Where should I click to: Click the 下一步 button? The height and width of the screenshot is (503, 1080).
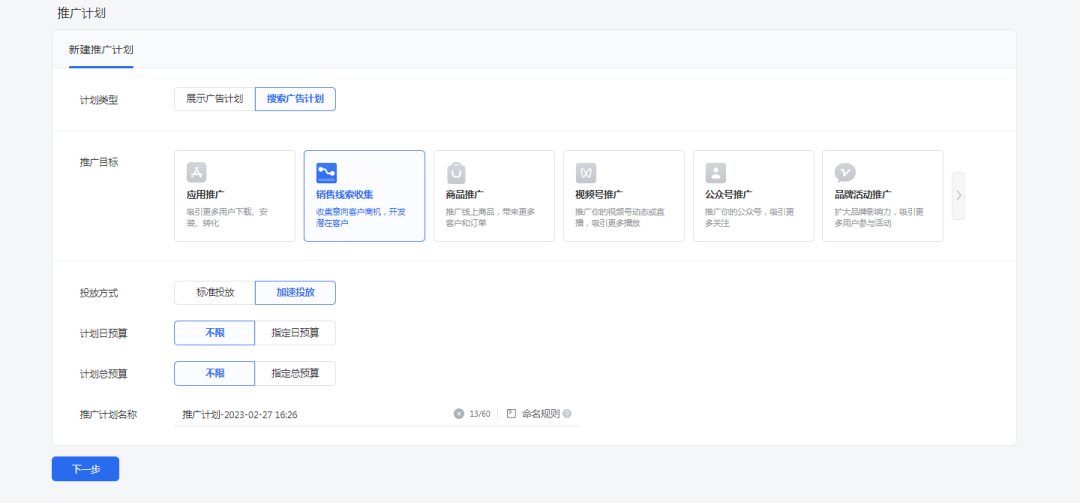click(x=85, y=469)
